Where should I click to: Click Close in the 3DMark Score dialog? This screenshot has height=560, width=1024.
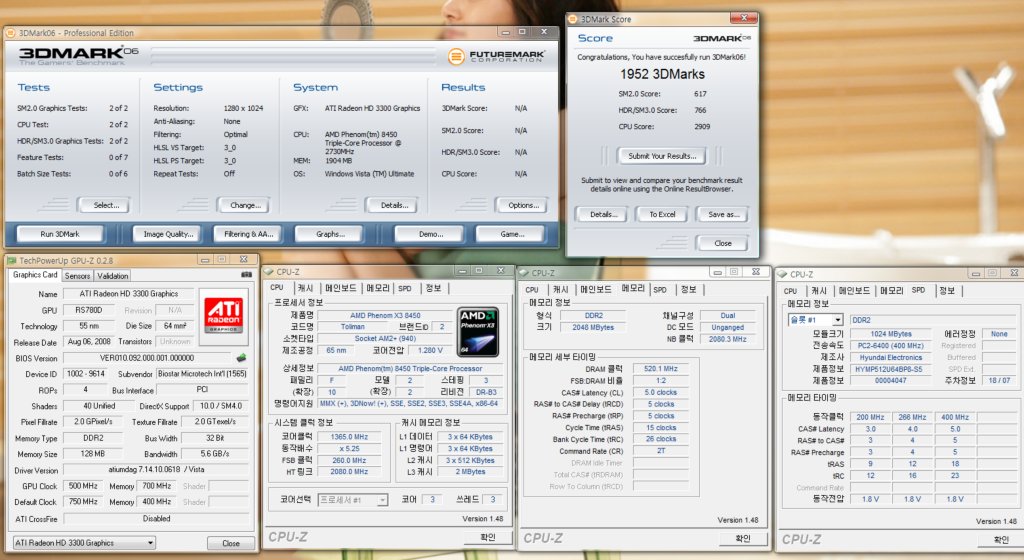722,243
